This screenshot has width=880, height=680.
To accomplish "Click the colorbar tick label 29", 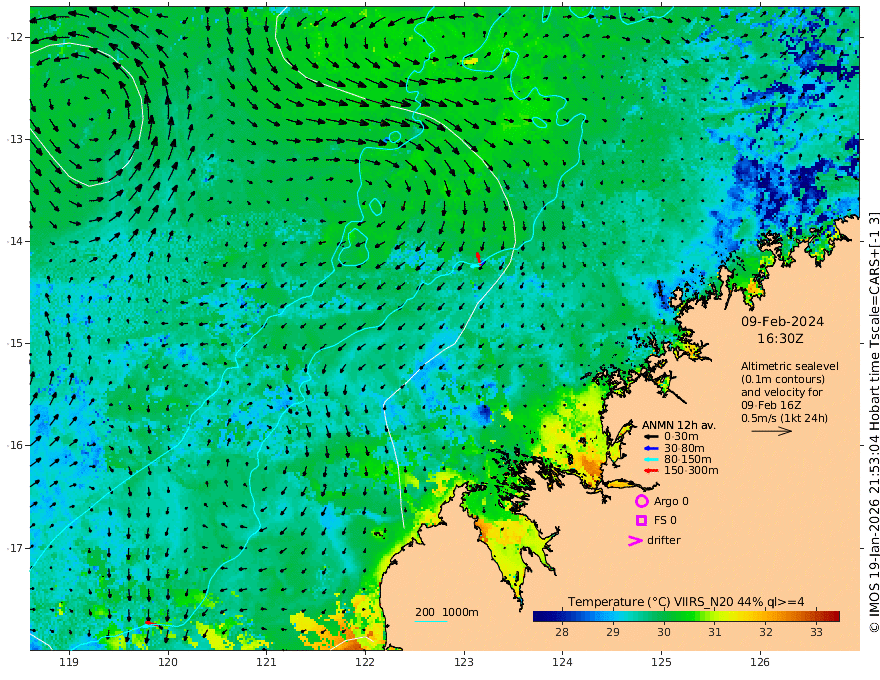I will click(x=613, y=632).
